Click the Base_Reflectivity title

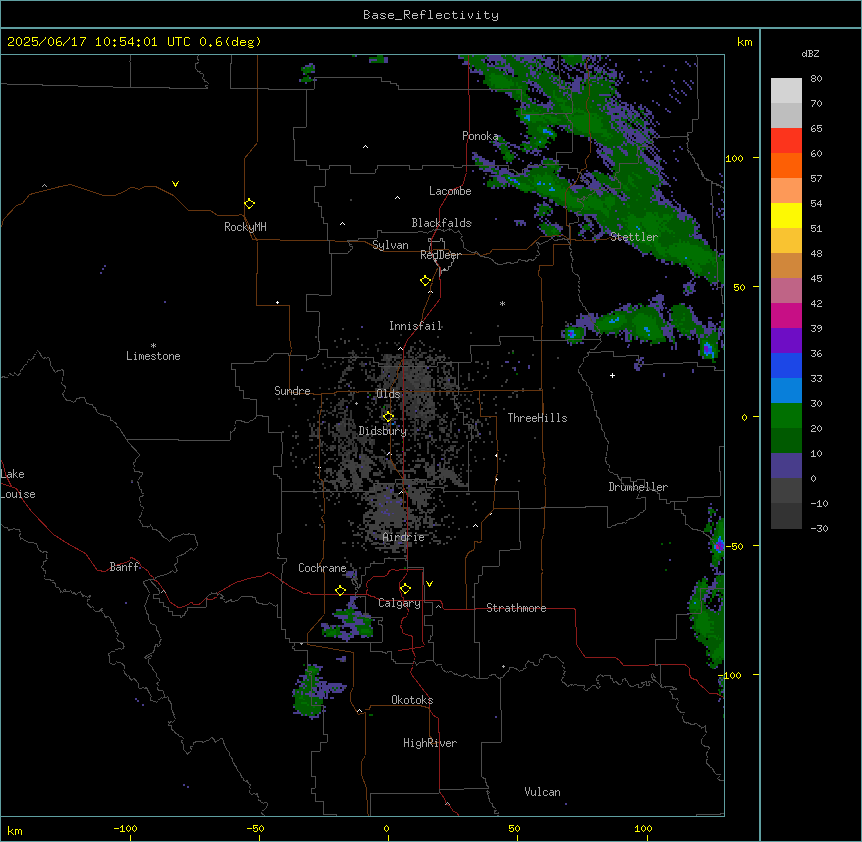pyautogui.click(x=431, y=15)
